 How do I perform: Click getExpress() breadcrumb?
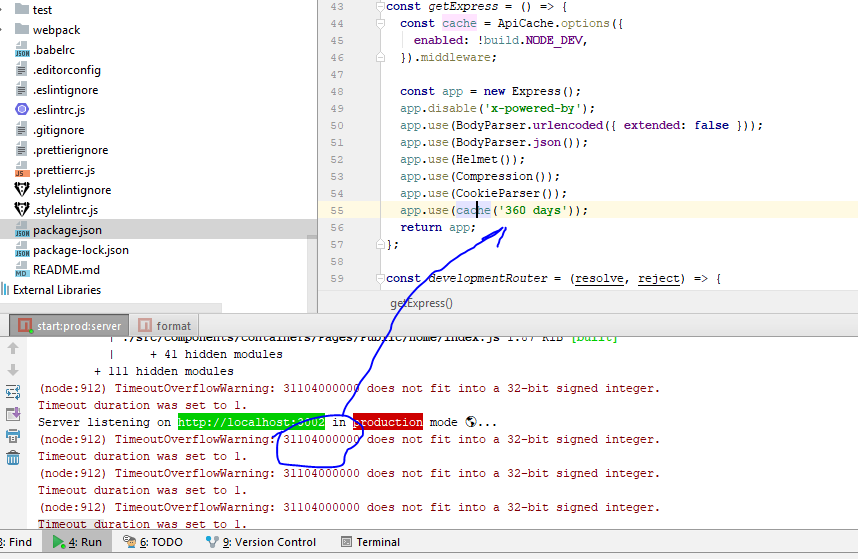pyautogui.click(x=421, y=303)
